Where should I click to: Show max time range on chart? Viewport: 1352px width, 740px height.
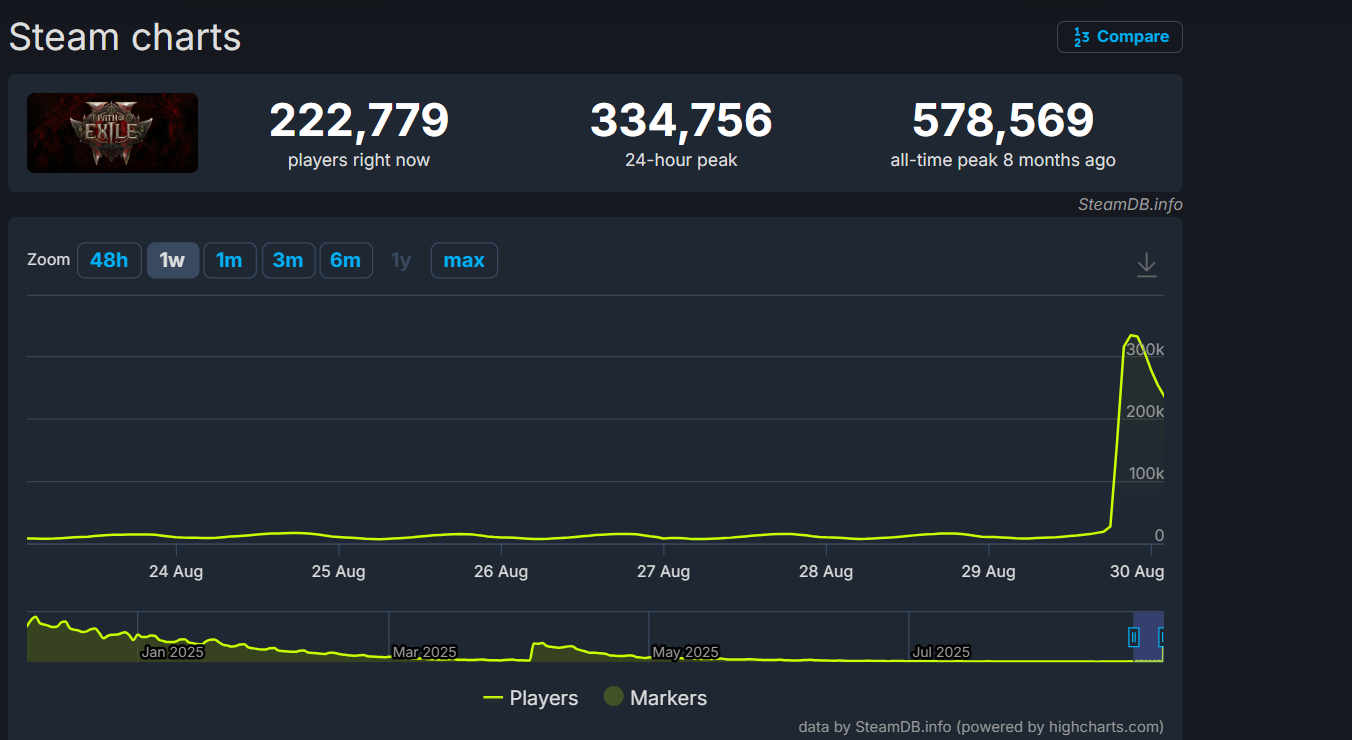[464, 260]
